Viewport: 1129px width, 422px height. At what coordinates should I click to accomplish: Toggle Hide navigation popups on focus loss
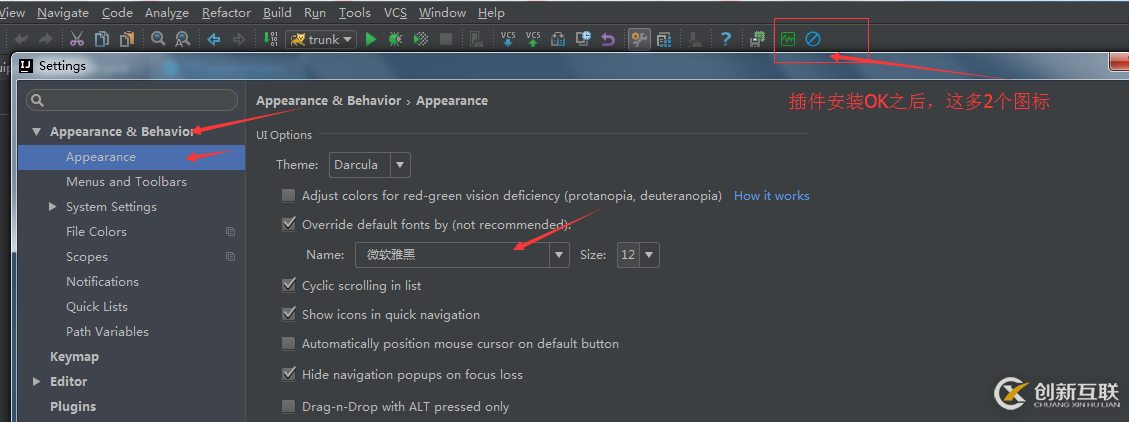(288, 374)
